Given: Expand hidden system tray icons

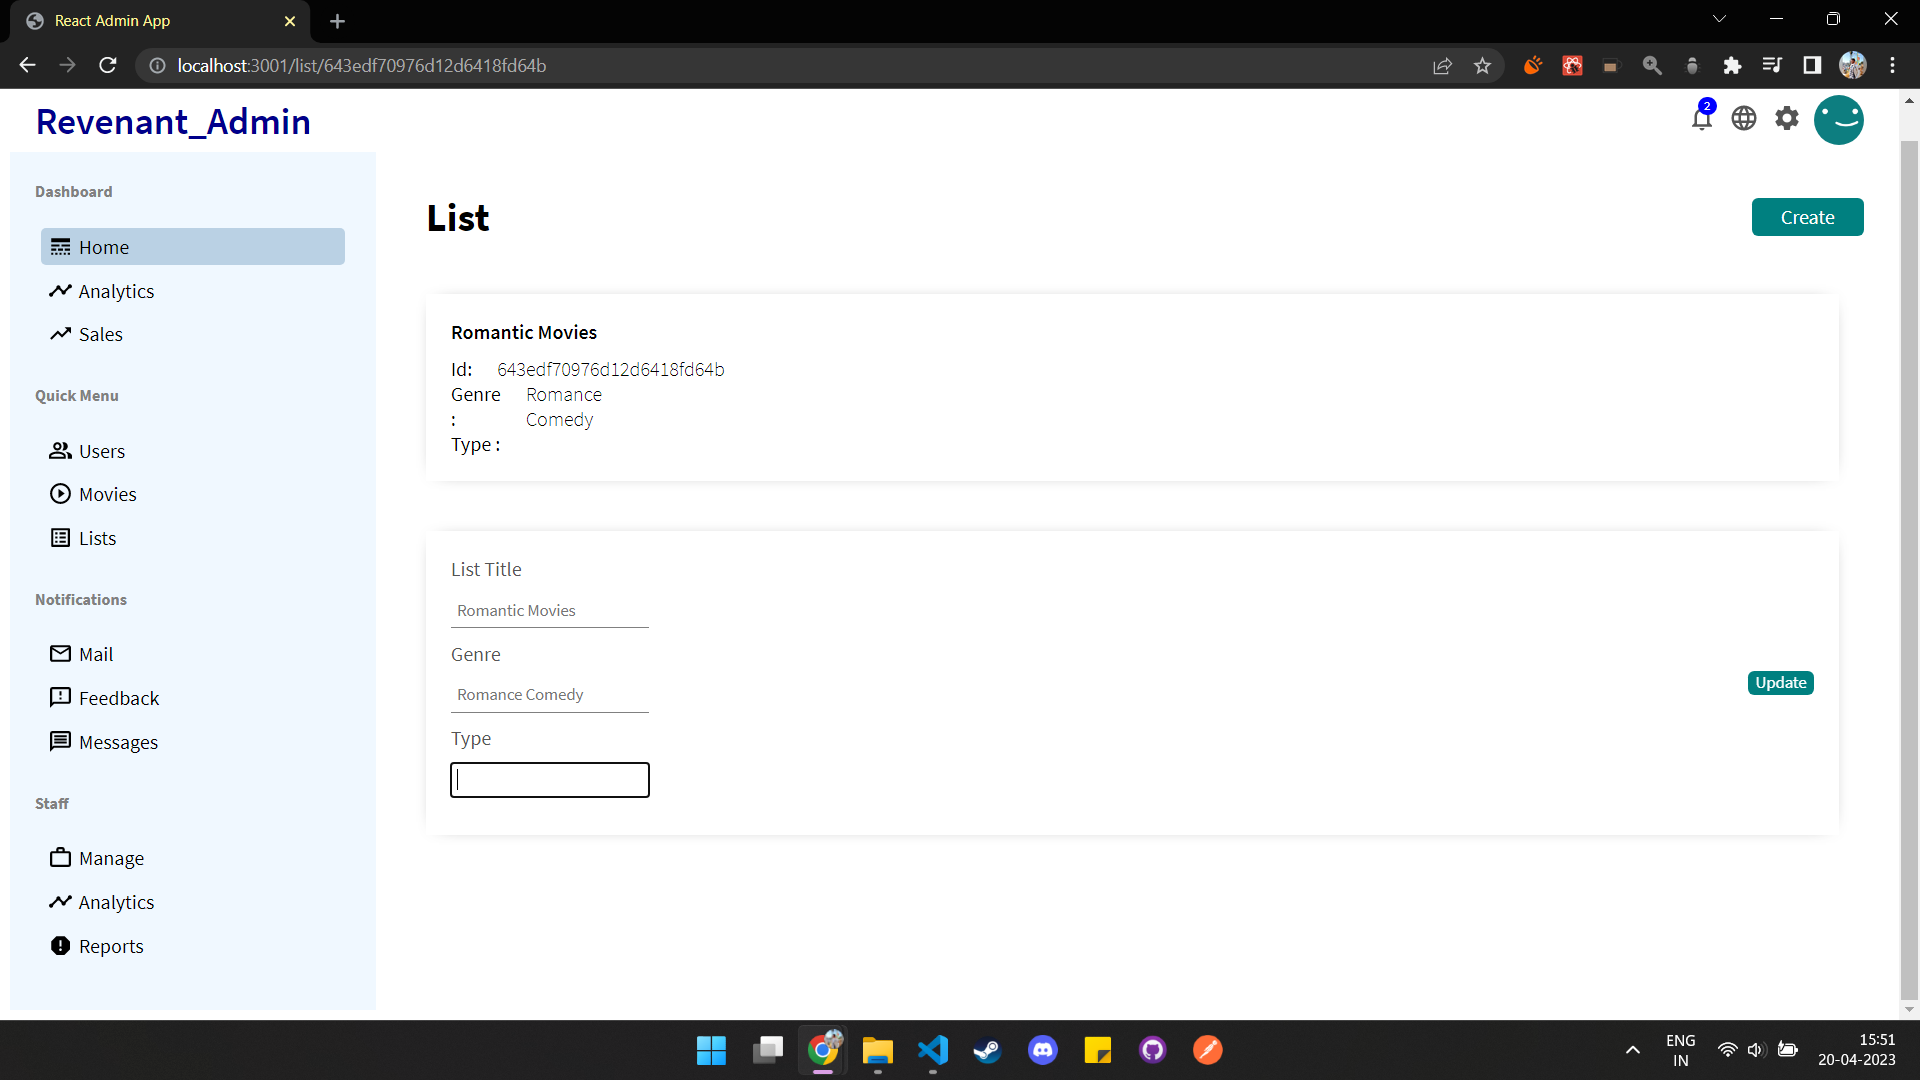Looking at the screenshot, I should pos(1632,1050).
